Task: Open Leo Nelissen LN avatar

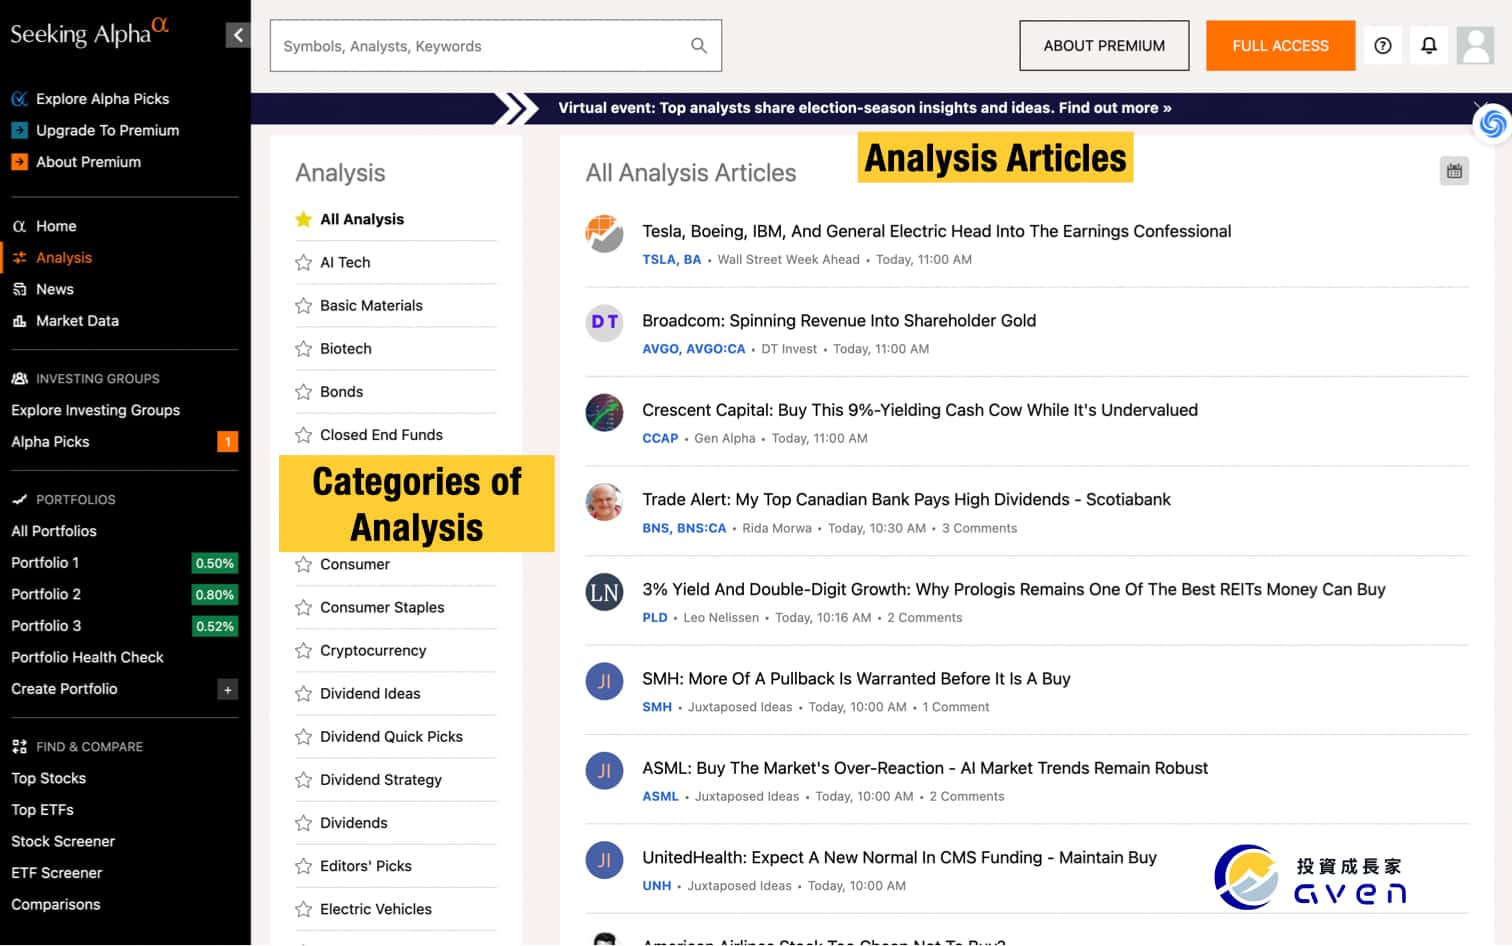Action: tap(604, 591)
